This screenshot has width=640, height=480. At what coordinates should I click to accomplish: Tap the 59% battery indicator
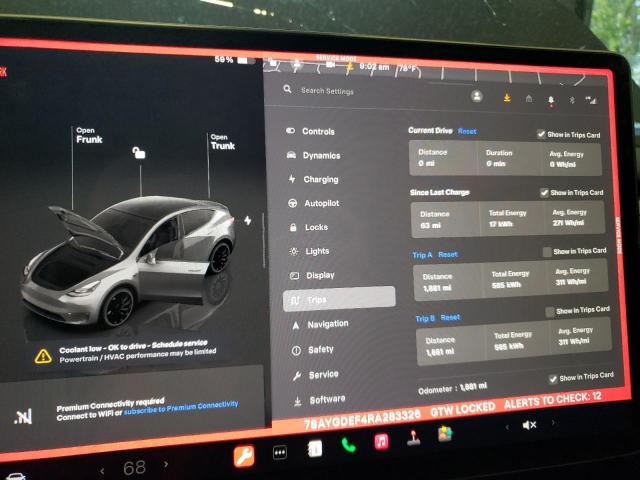235,60
